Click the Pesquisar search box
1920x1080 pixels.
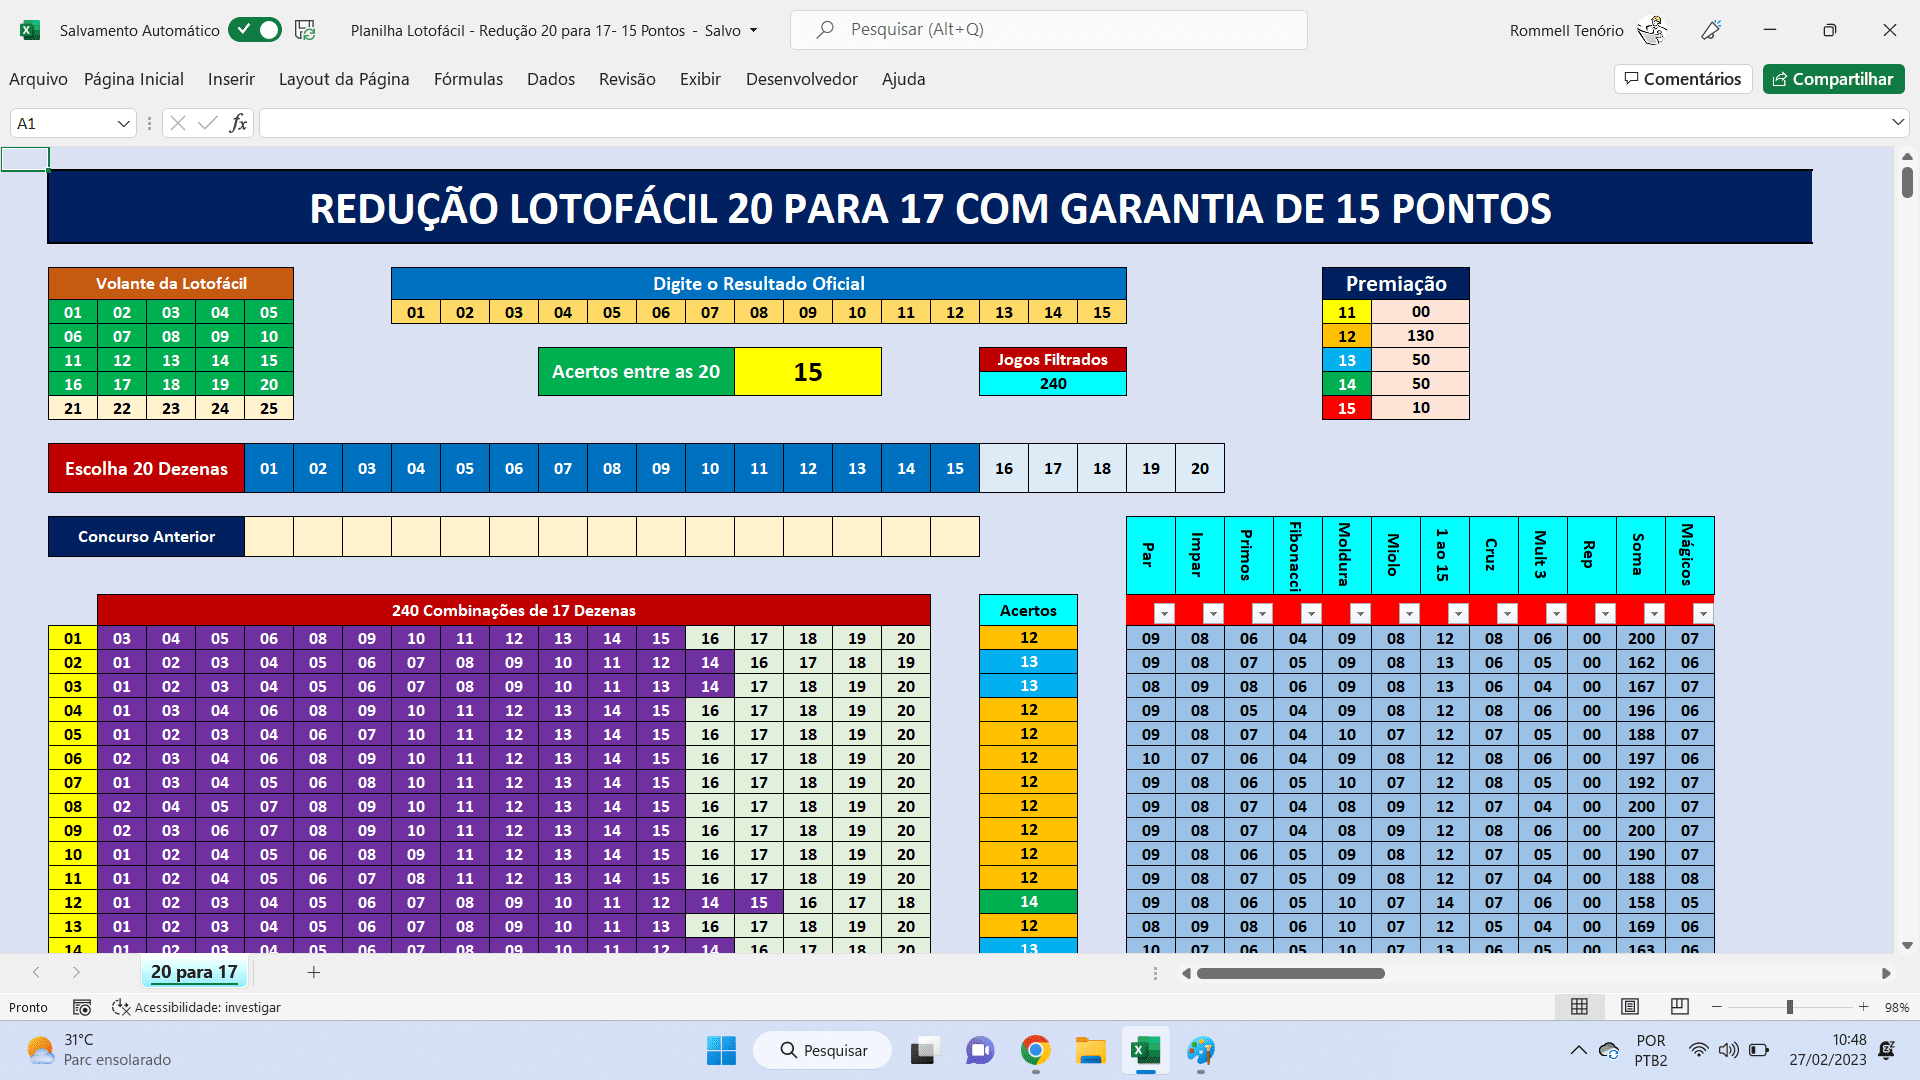click(x=1048, y=30)
